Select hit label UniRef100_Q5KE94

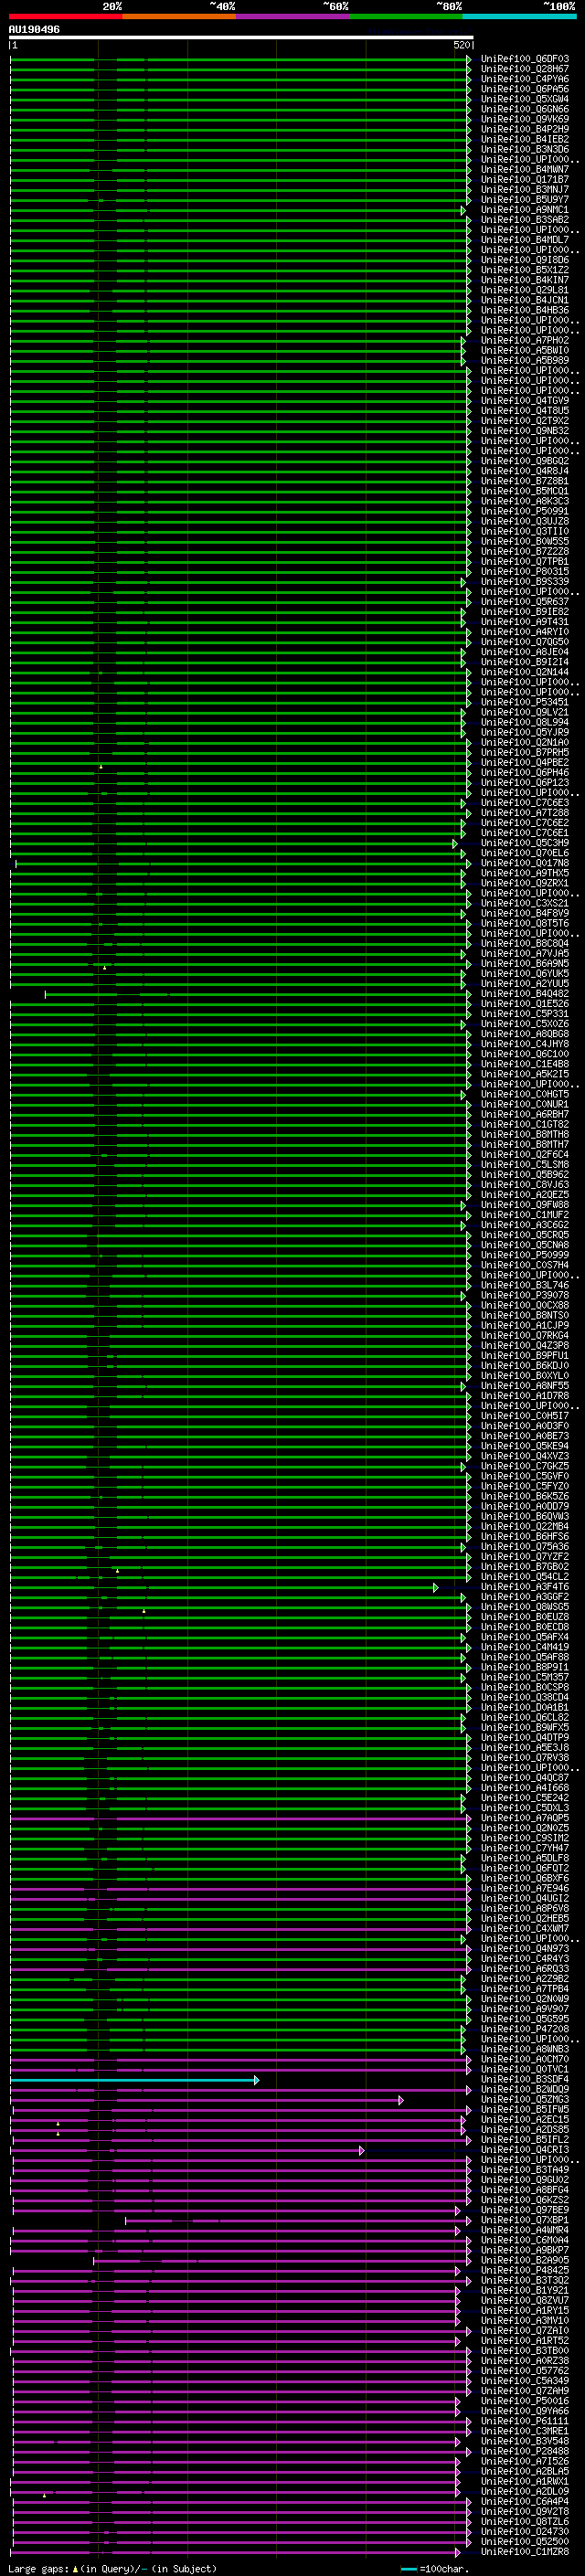pyautogui.click(x=525, y=1446)
